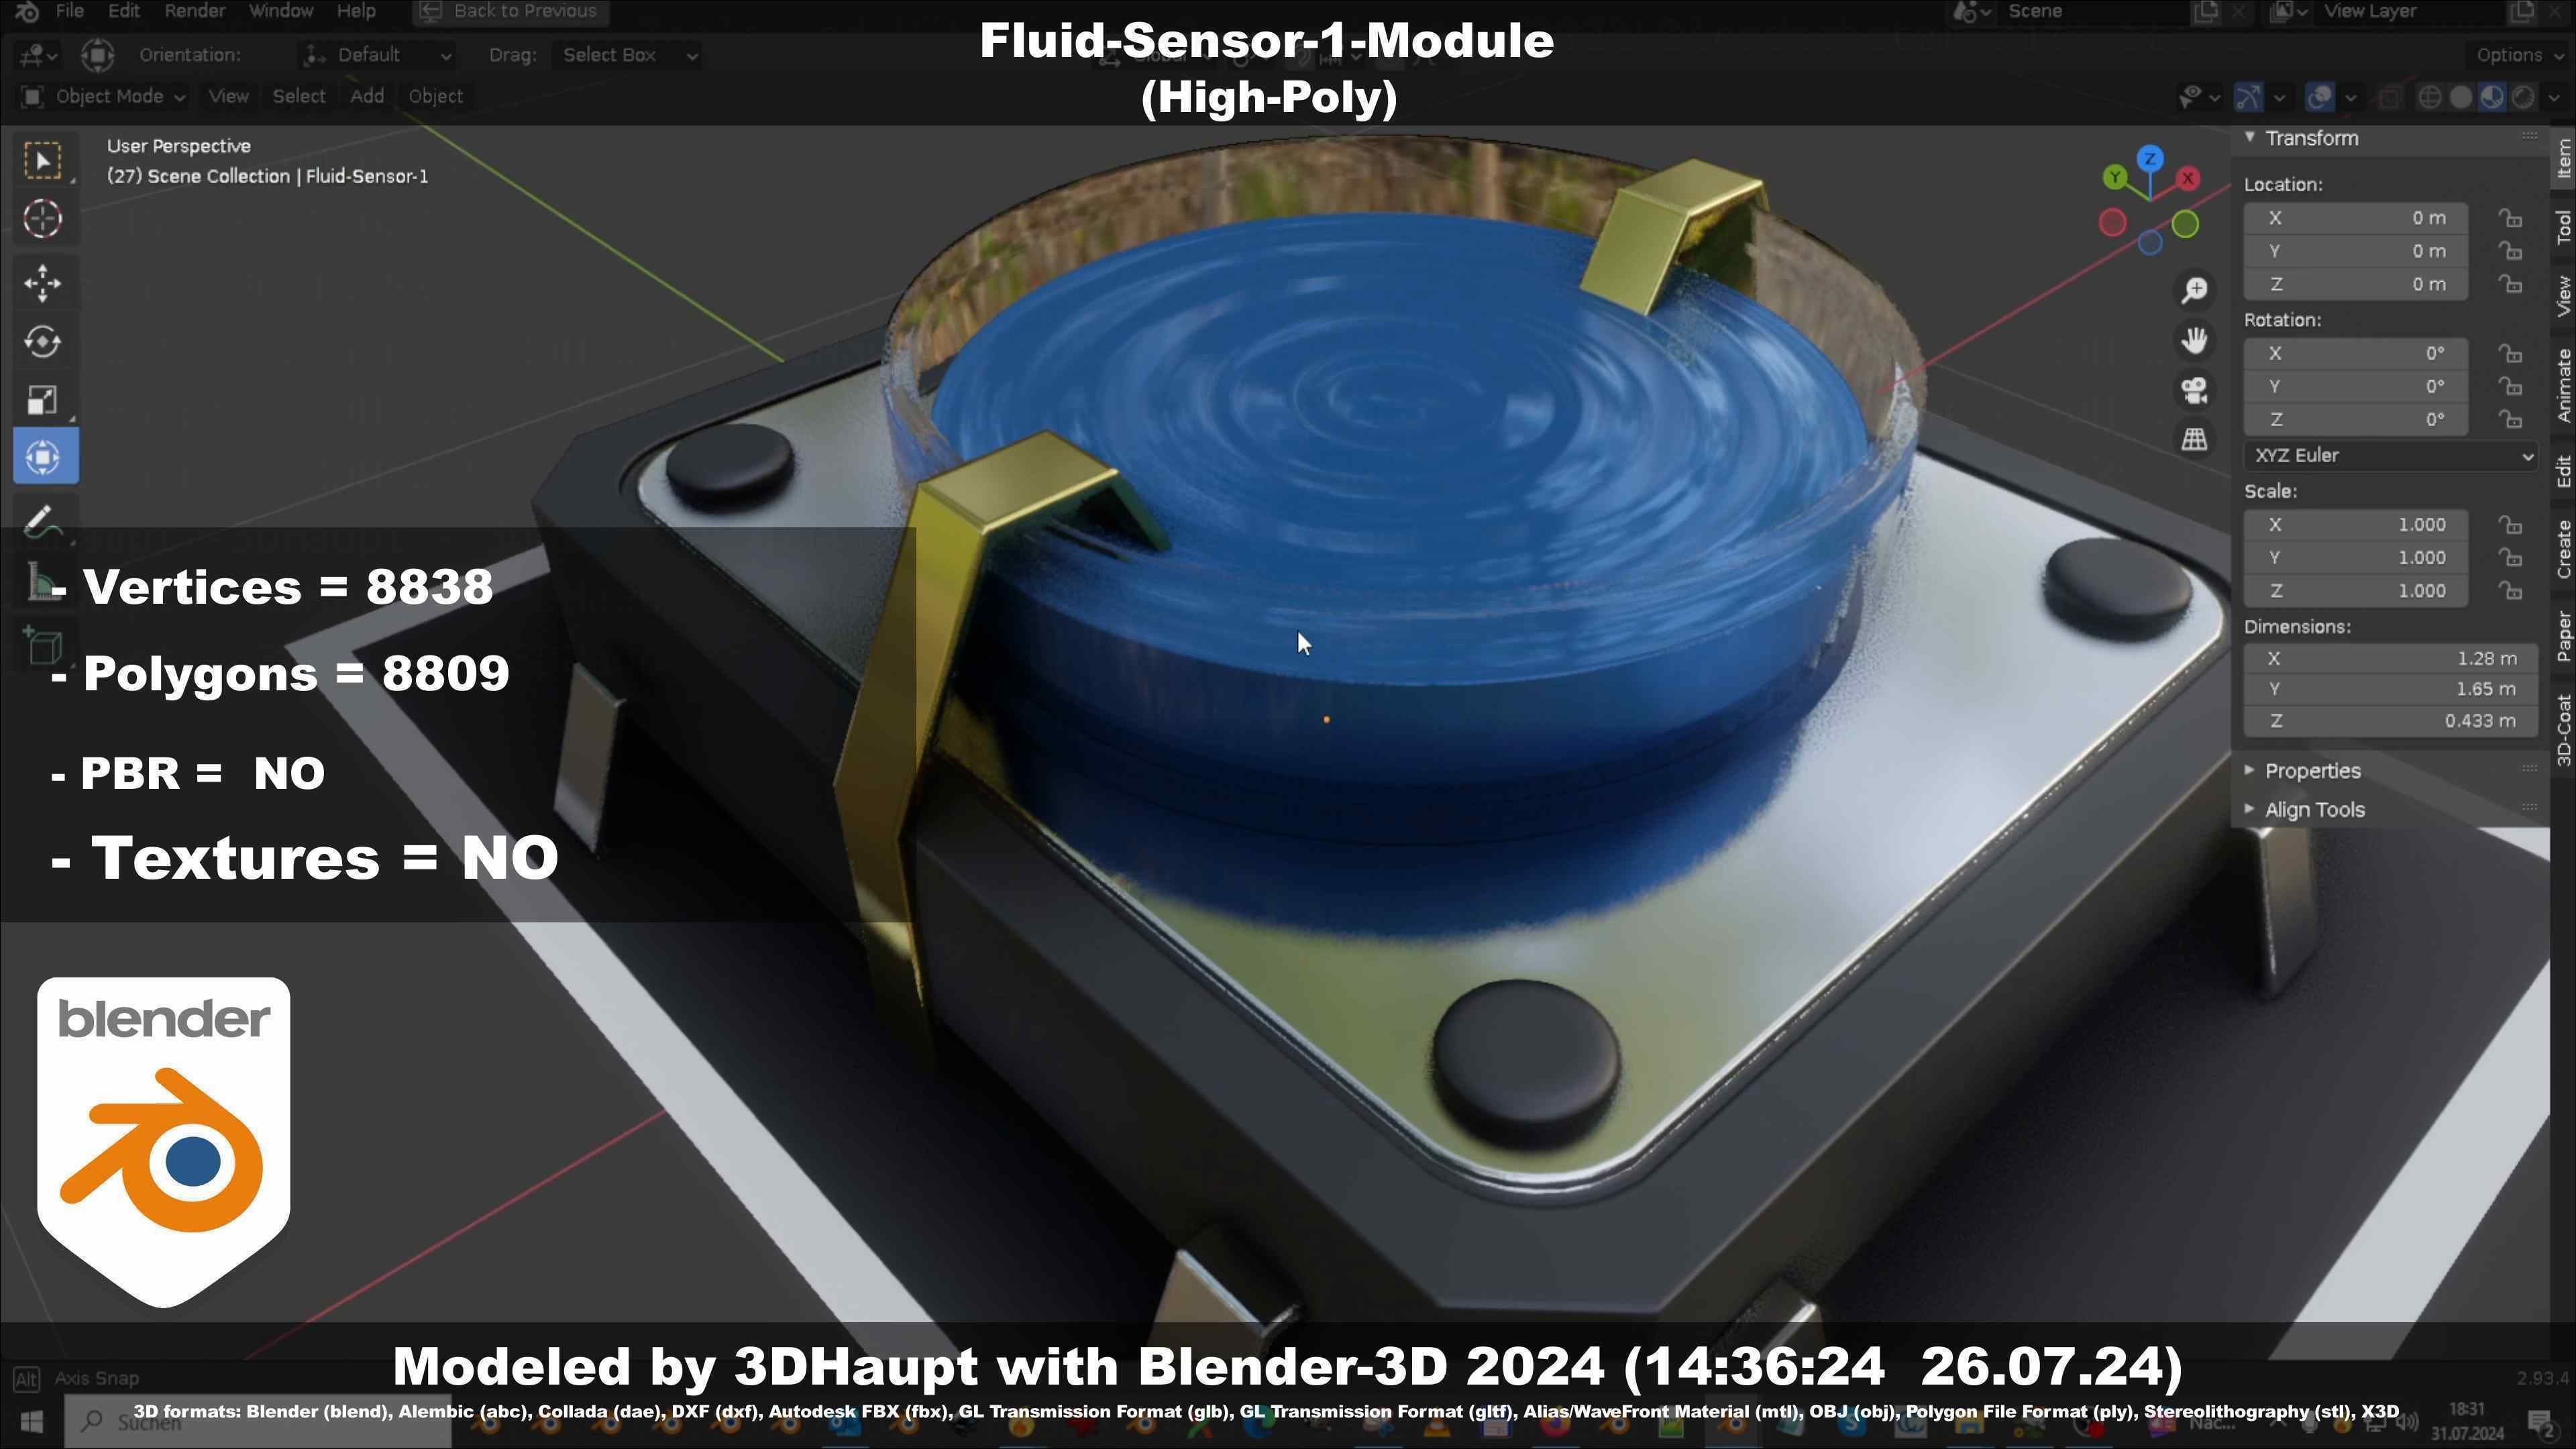Viewport: 2576px width, 1449px height.
Task: Switch to Wireframe viewport shading
Action: pos(2429,97)
